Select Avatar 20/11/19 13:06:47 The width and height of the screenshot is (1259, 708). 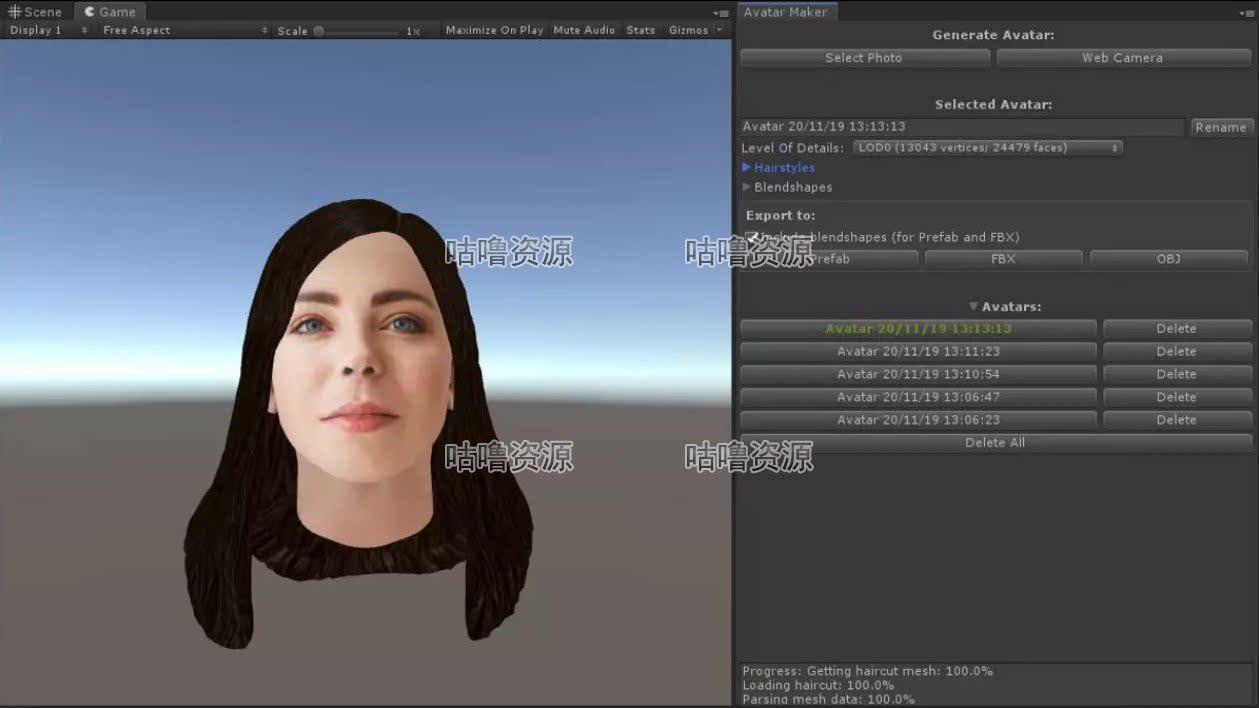coord(918,397)
